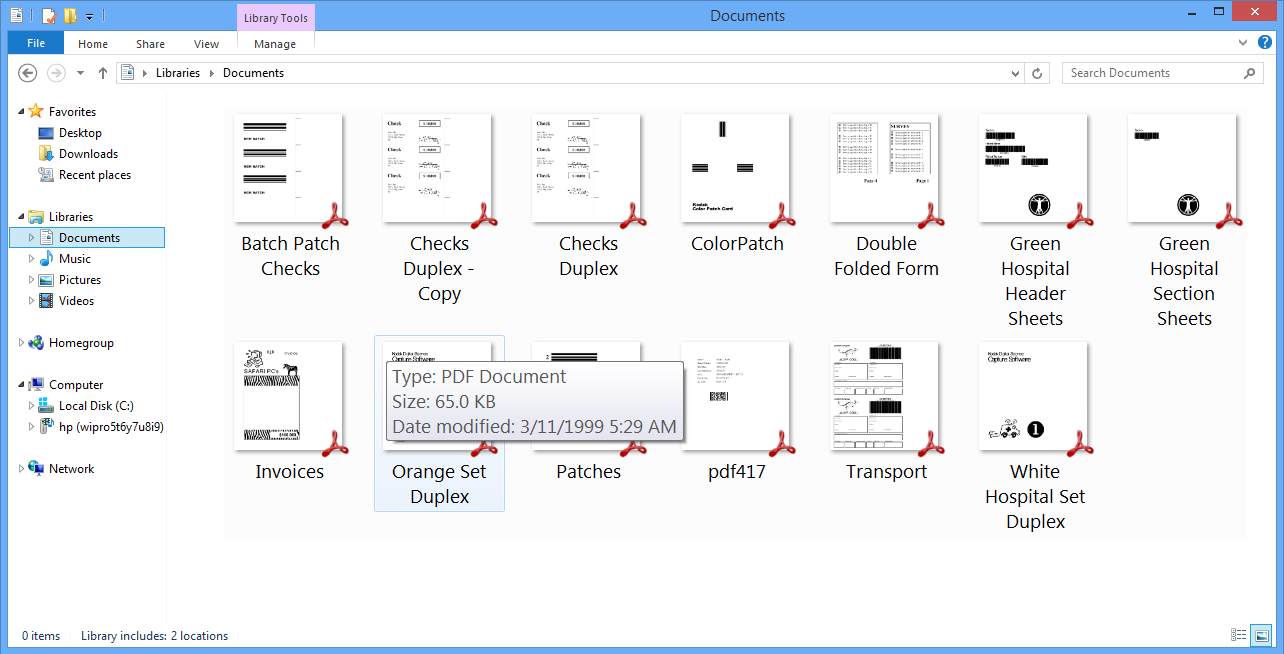Click the New Folder quick access icon
Viewport: 1284px width, 654px height.
tap(70, 15)
